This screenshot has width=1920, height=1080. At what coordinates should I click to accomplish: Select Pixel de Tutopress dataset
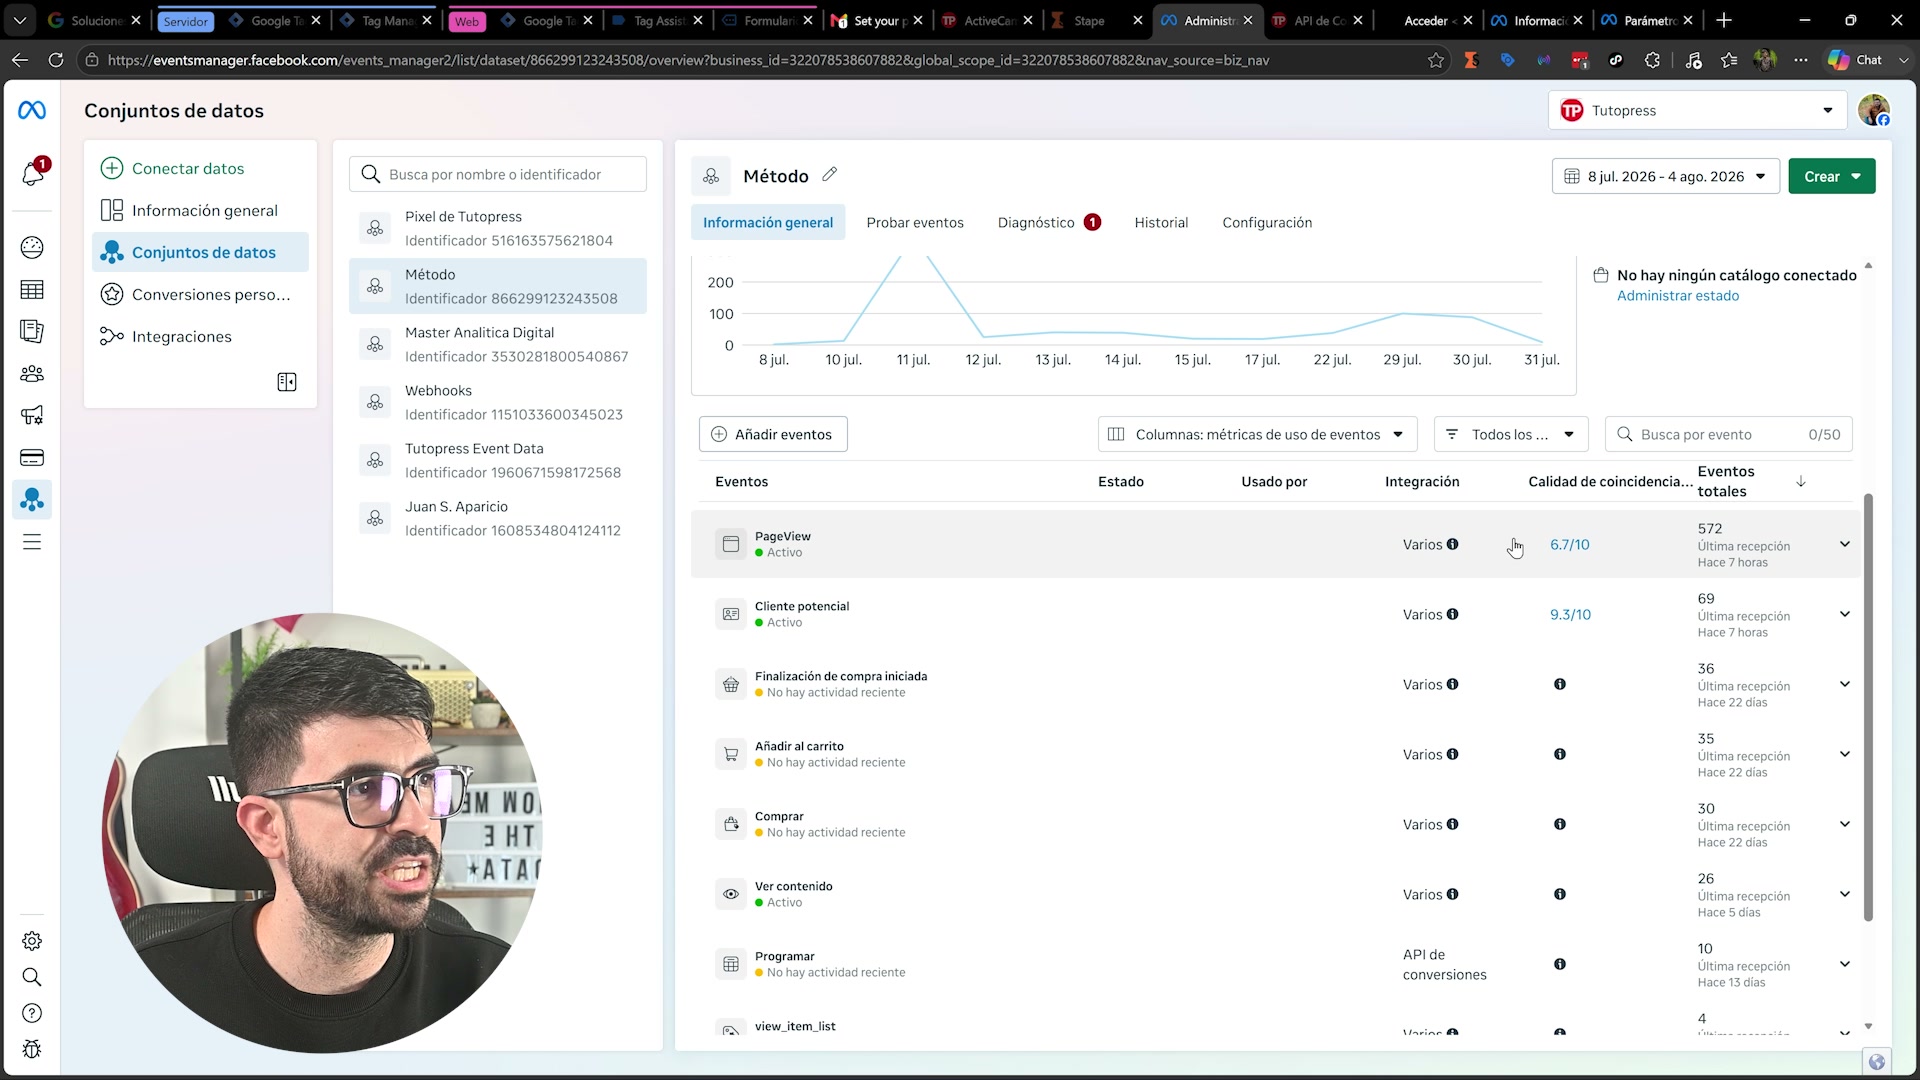click(x=498, y=228)
